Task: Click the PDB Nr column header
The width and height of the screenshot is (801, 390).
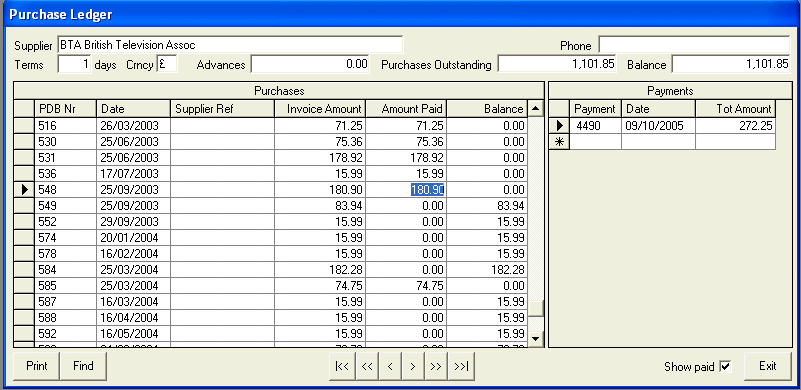Action: tap(65, 109)
